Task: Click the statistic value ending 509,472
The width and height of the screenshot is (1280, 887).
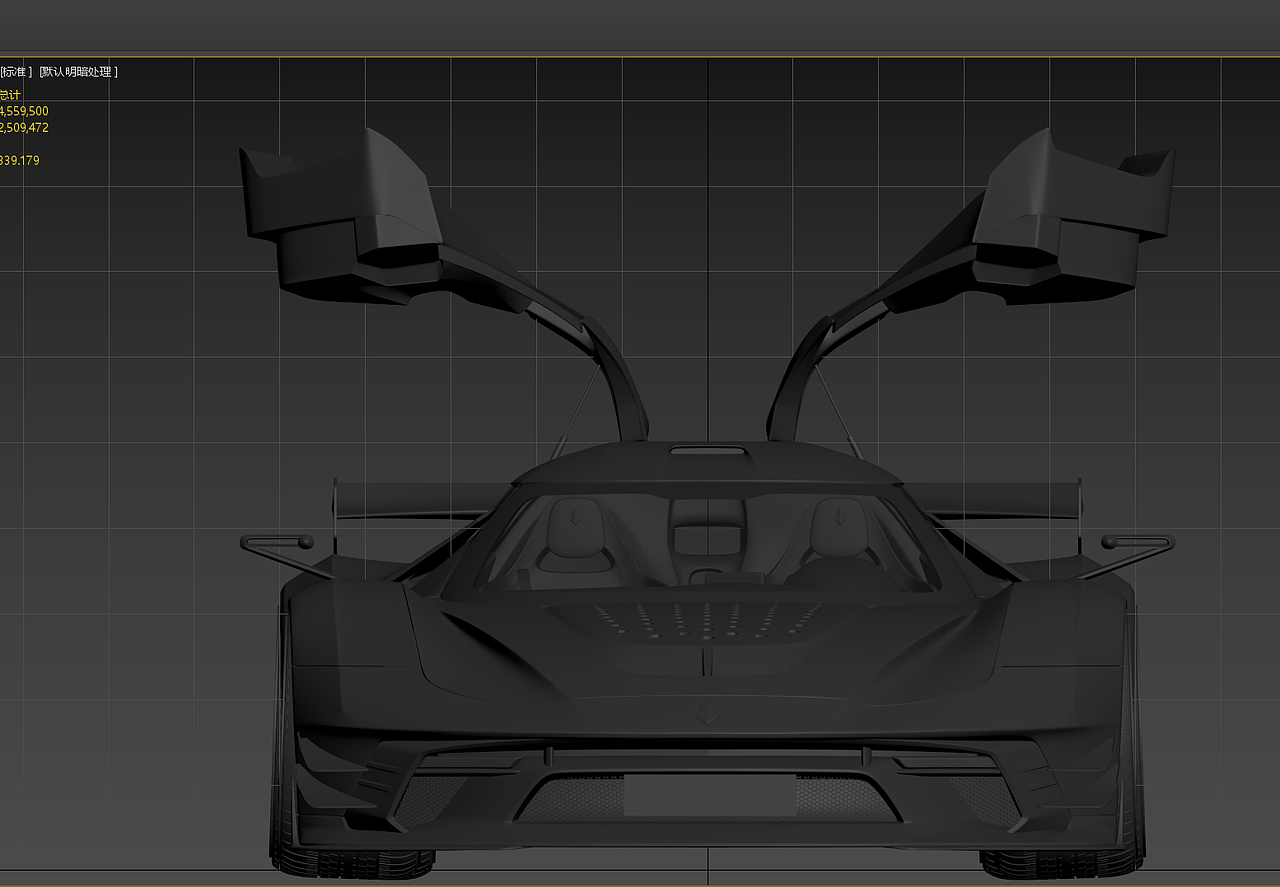Action: coord(24,128)
